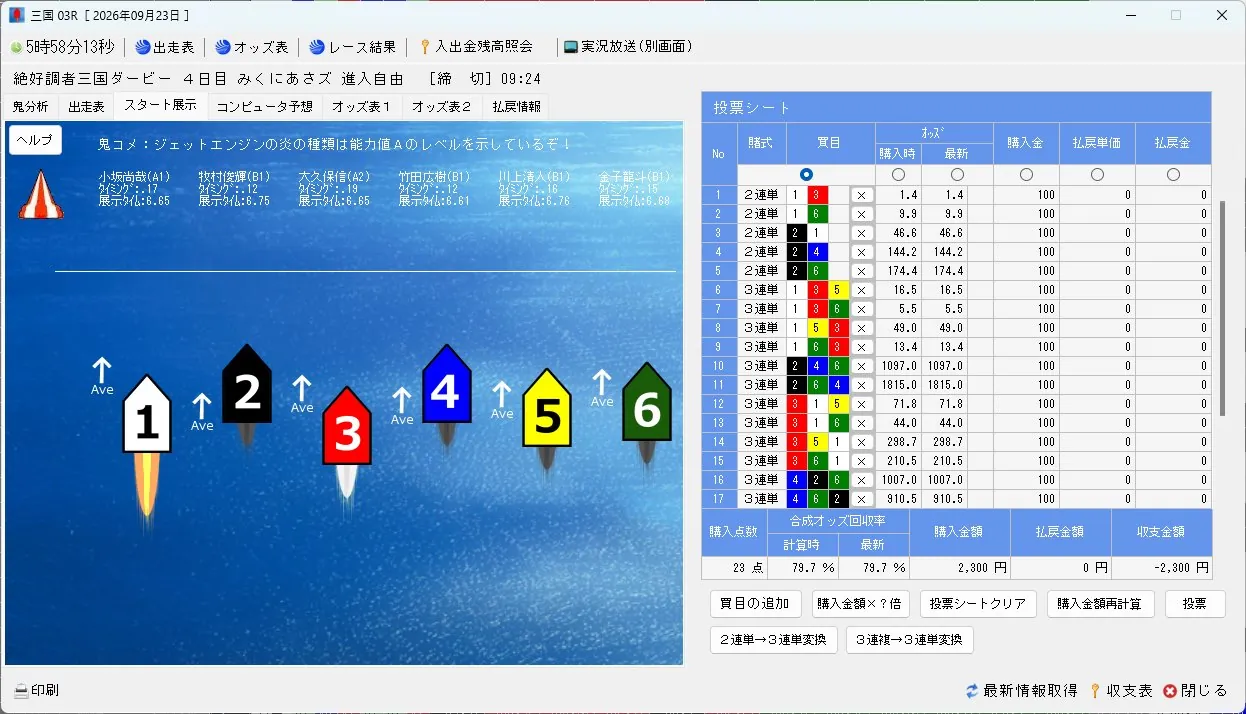This screenshot has height=714, width=1246.
Task: Select the radio button under 買目
Action: (x=806, y=175)
